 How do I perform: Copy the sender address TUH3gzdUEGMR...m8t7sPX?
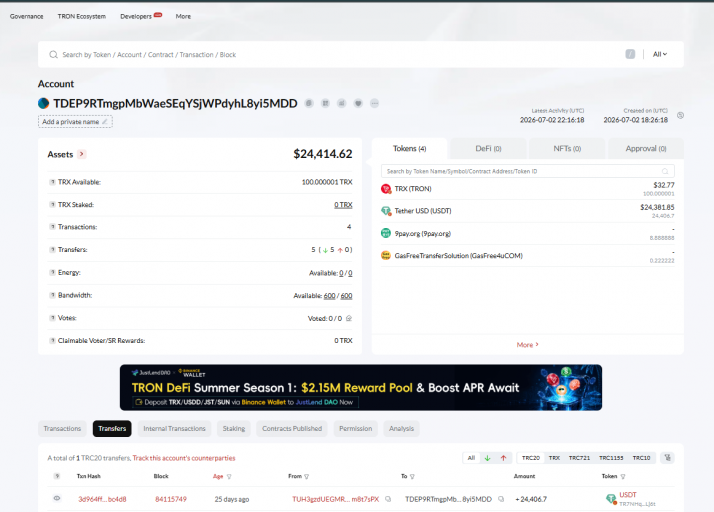[x=388, y=499]
